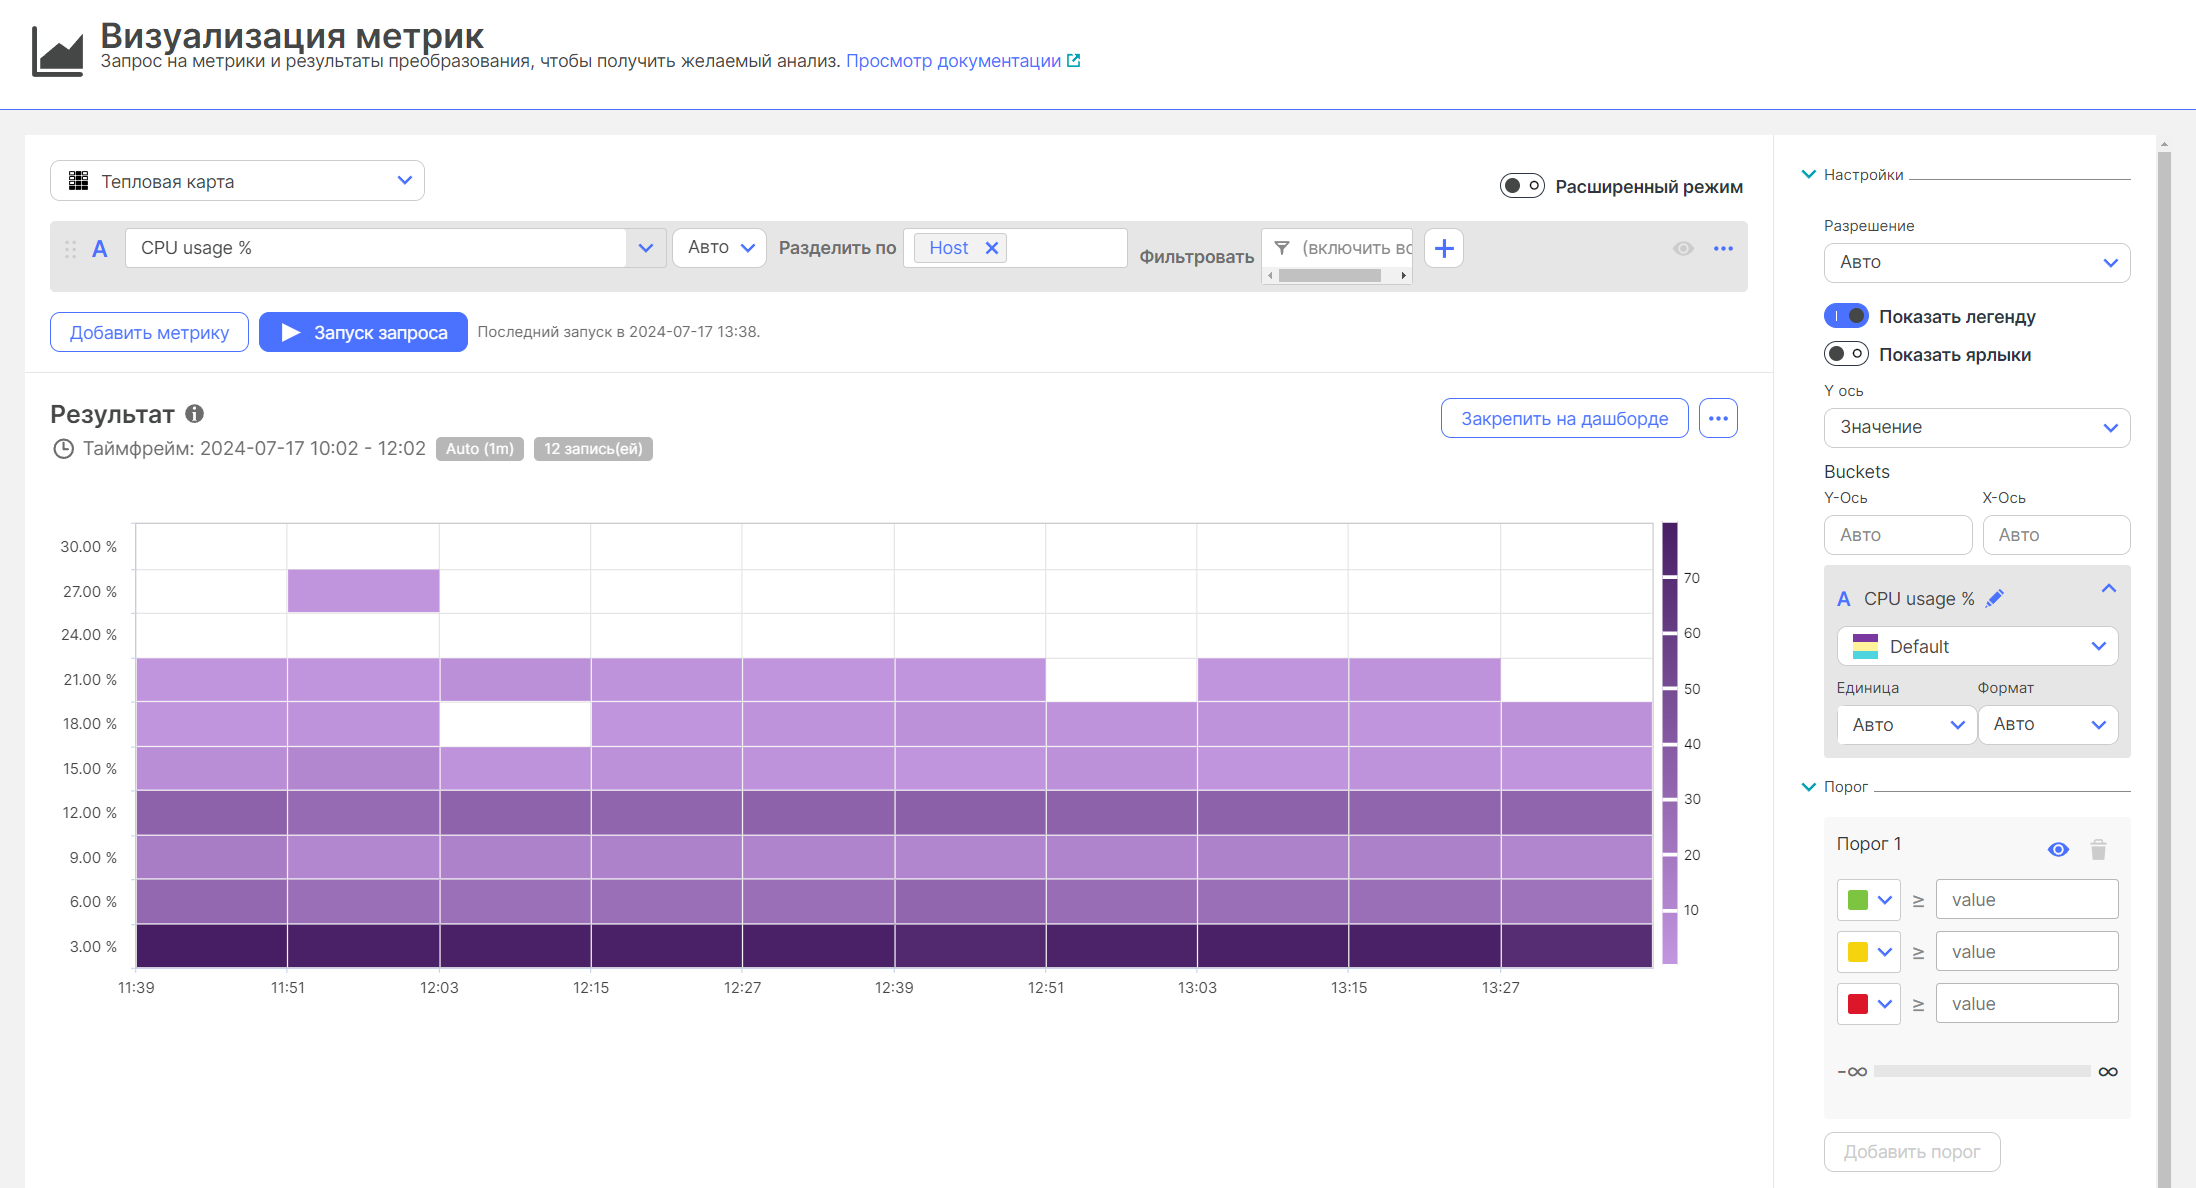Open the green threshold color picker
The image size is (2196, 1188).
[x=1868, y=900]
